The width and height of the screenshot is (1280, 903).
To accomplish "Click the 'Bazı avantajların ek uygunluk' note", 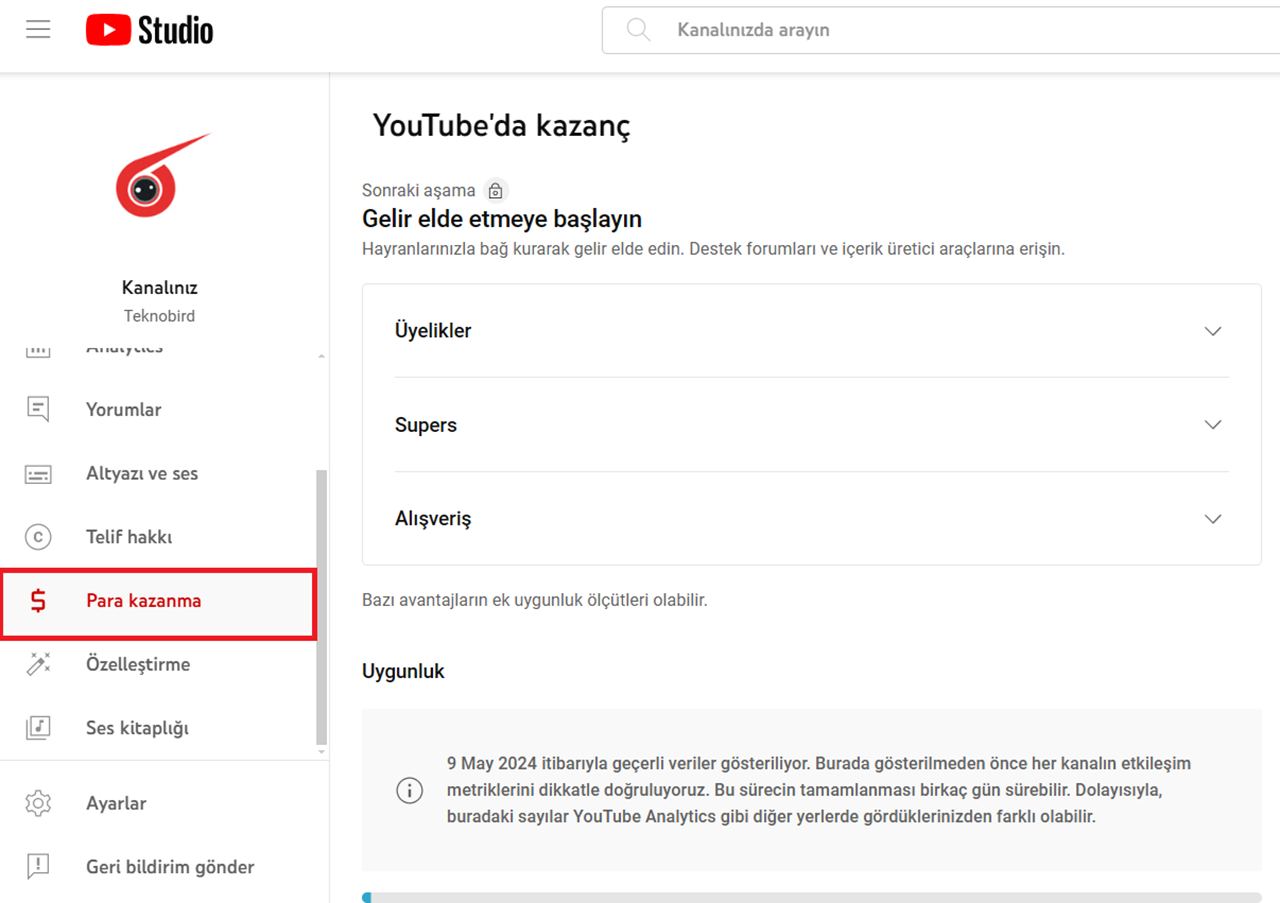I will tap(535, 601).
